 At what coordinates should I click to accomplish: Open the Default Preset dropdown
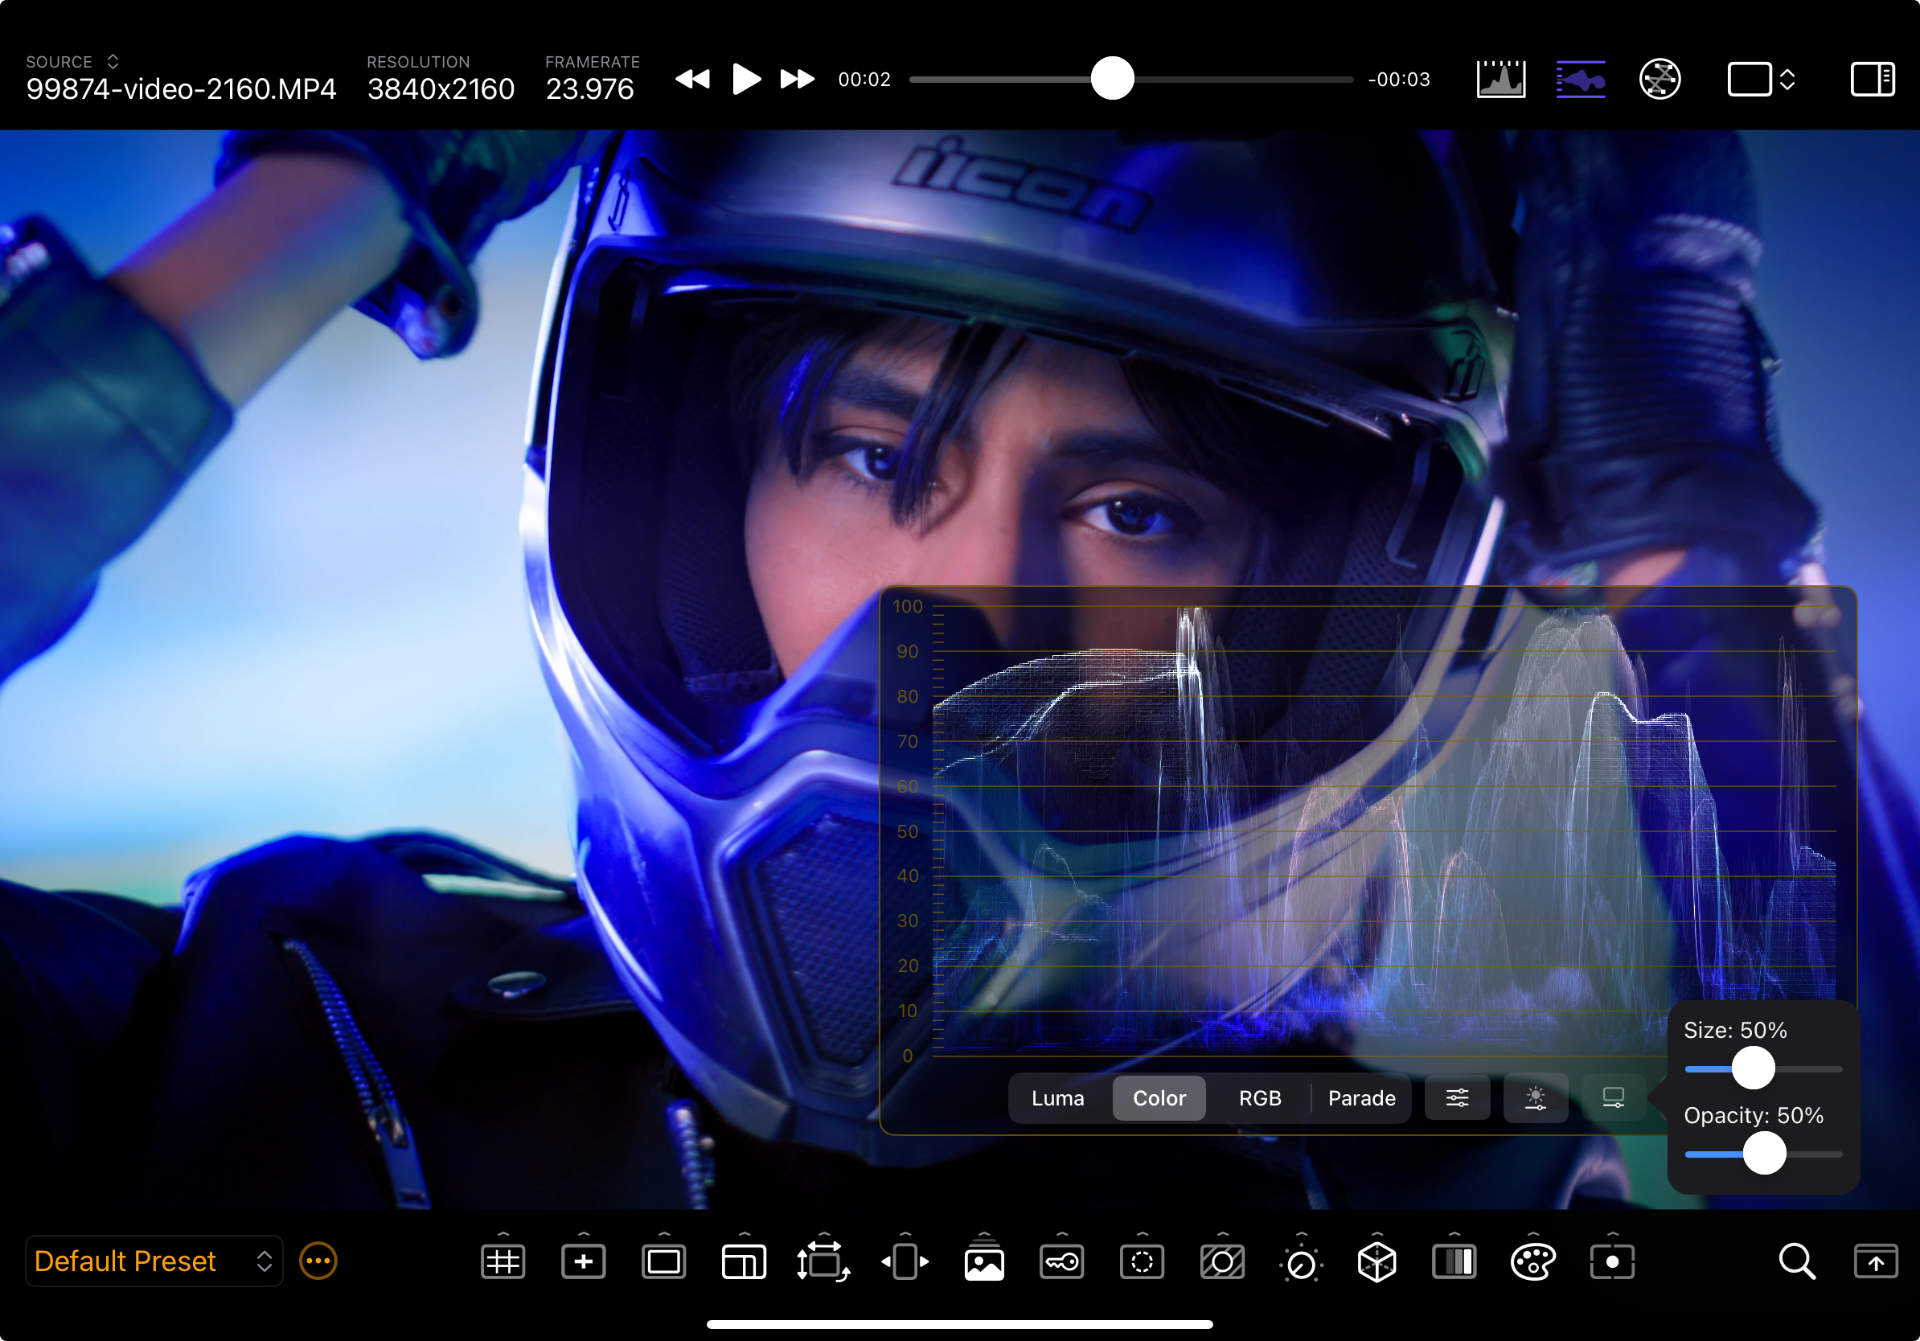point(153,1261)
